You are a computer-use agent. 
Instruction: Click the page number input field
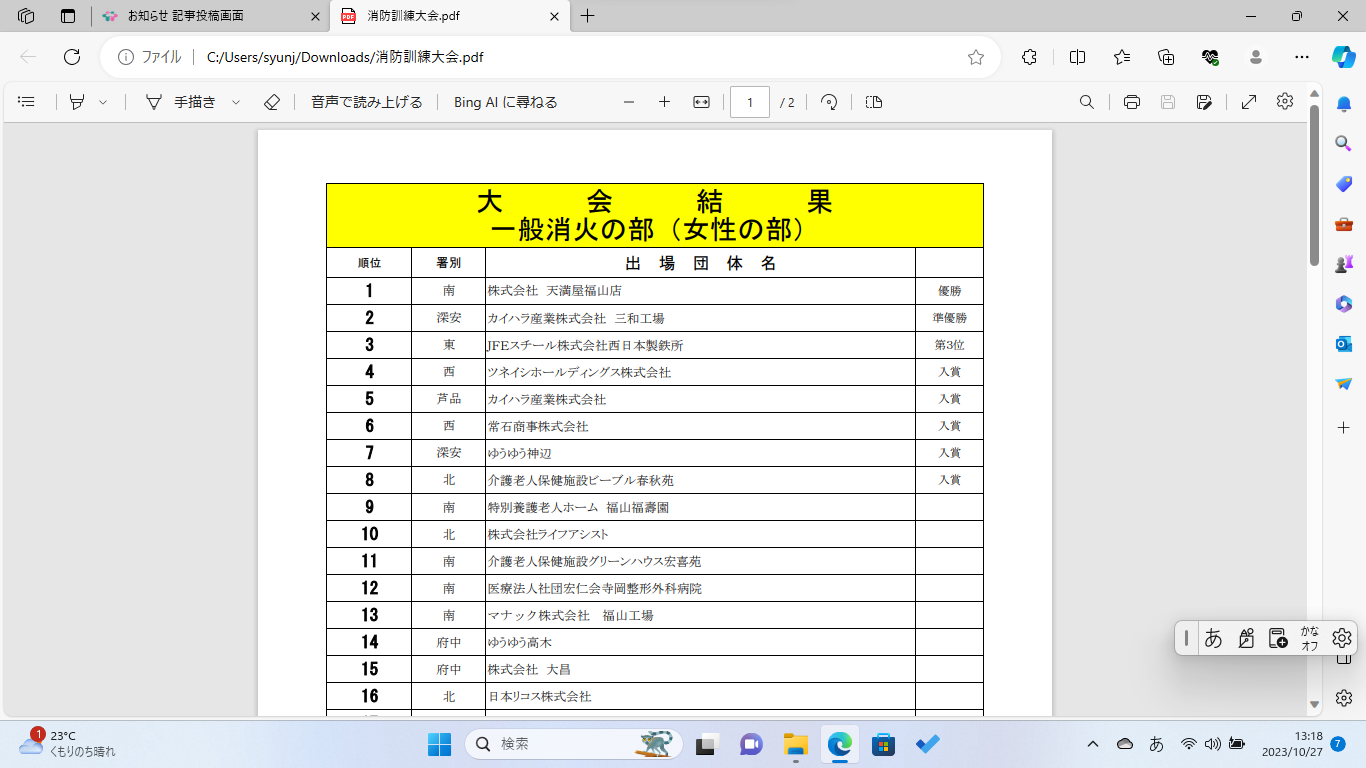coord(750,102)
